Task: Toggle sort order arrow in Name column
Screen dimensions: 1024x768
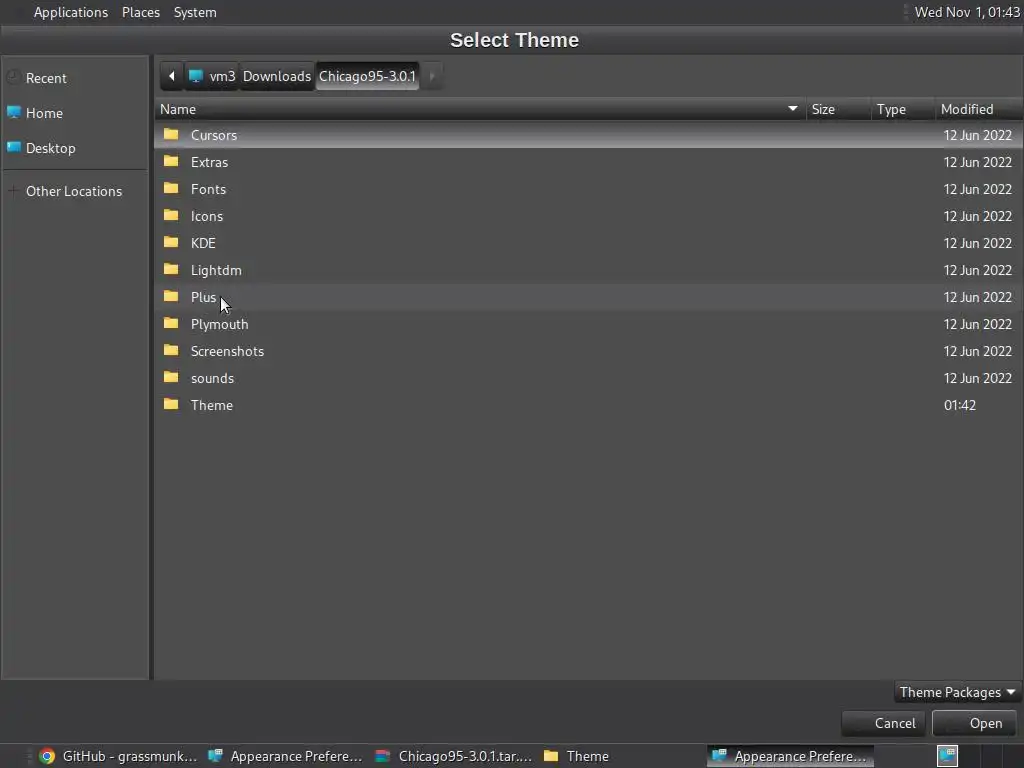Action: pos(793,108)
